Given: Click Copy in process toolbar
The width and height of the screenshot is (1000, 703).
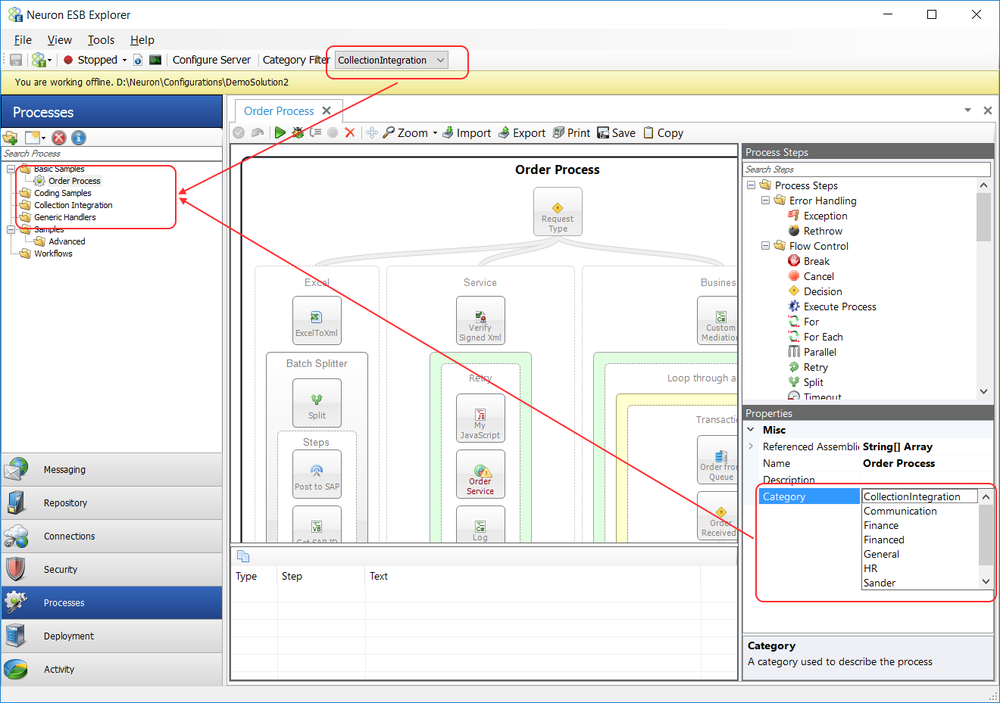Looking at the screenshot, I should (663, 133).
